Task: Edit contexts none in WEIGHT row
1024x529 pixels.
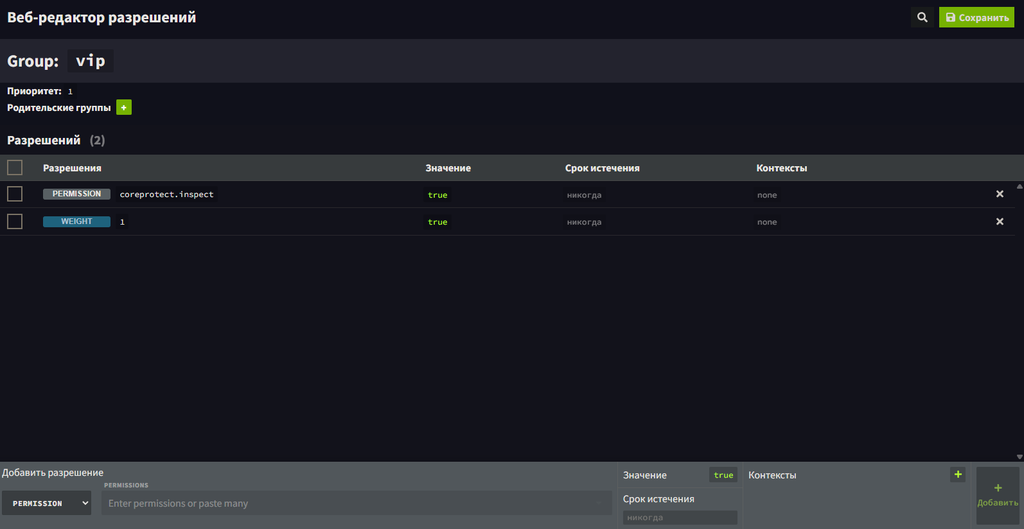Action: tap(767, 222)
